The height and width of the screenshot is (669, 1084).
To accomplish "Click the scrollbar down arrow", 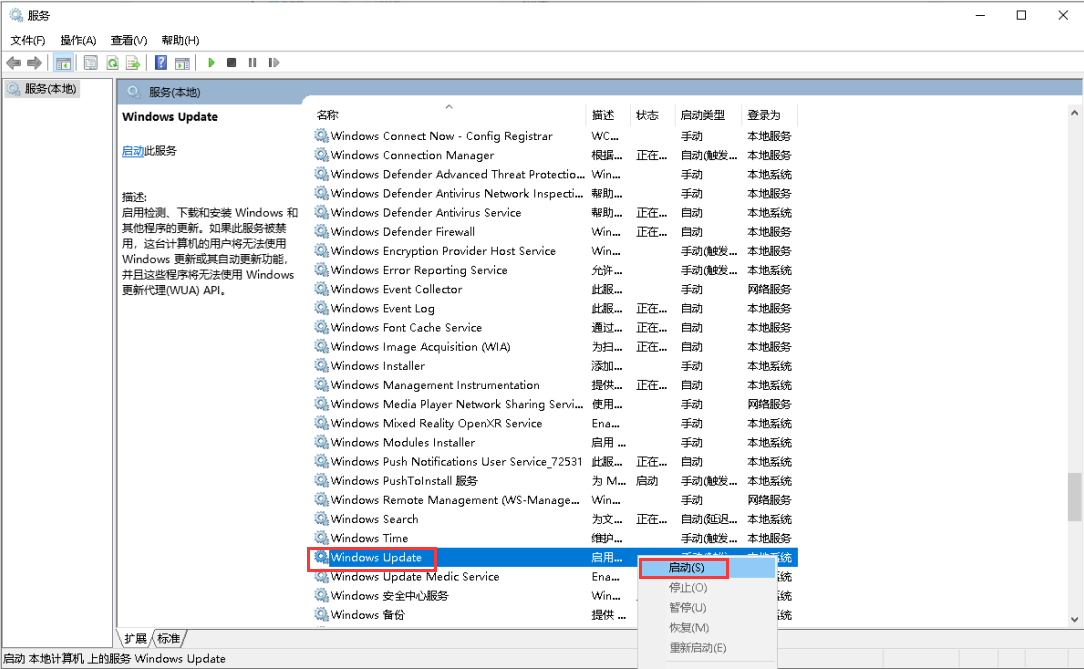I will click(1074, 619).
